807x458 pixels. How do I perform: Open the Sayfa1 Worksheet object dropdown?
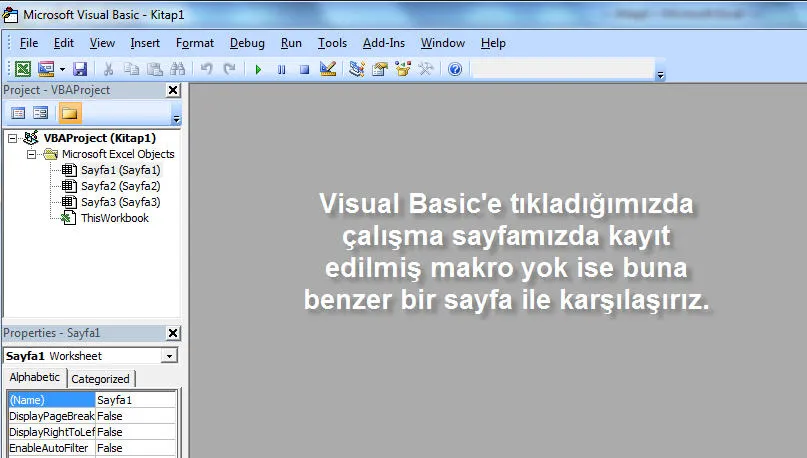[x=169, y=356]
